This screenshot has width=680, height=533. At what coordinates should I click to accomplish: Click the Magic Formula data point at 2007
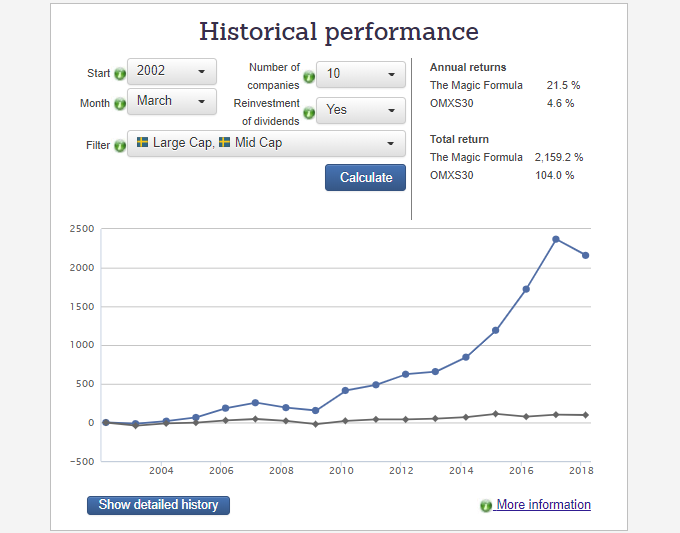pyautogui.click(x=255, y=402)
